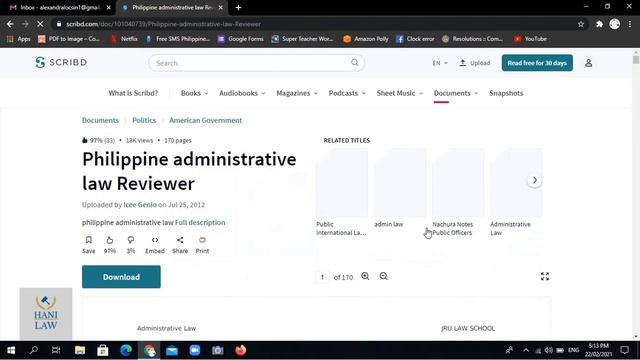Close the Philippine administrative law tab
Image resolution: width=640 pixels, height=360 pixels.
coord(220,7)
